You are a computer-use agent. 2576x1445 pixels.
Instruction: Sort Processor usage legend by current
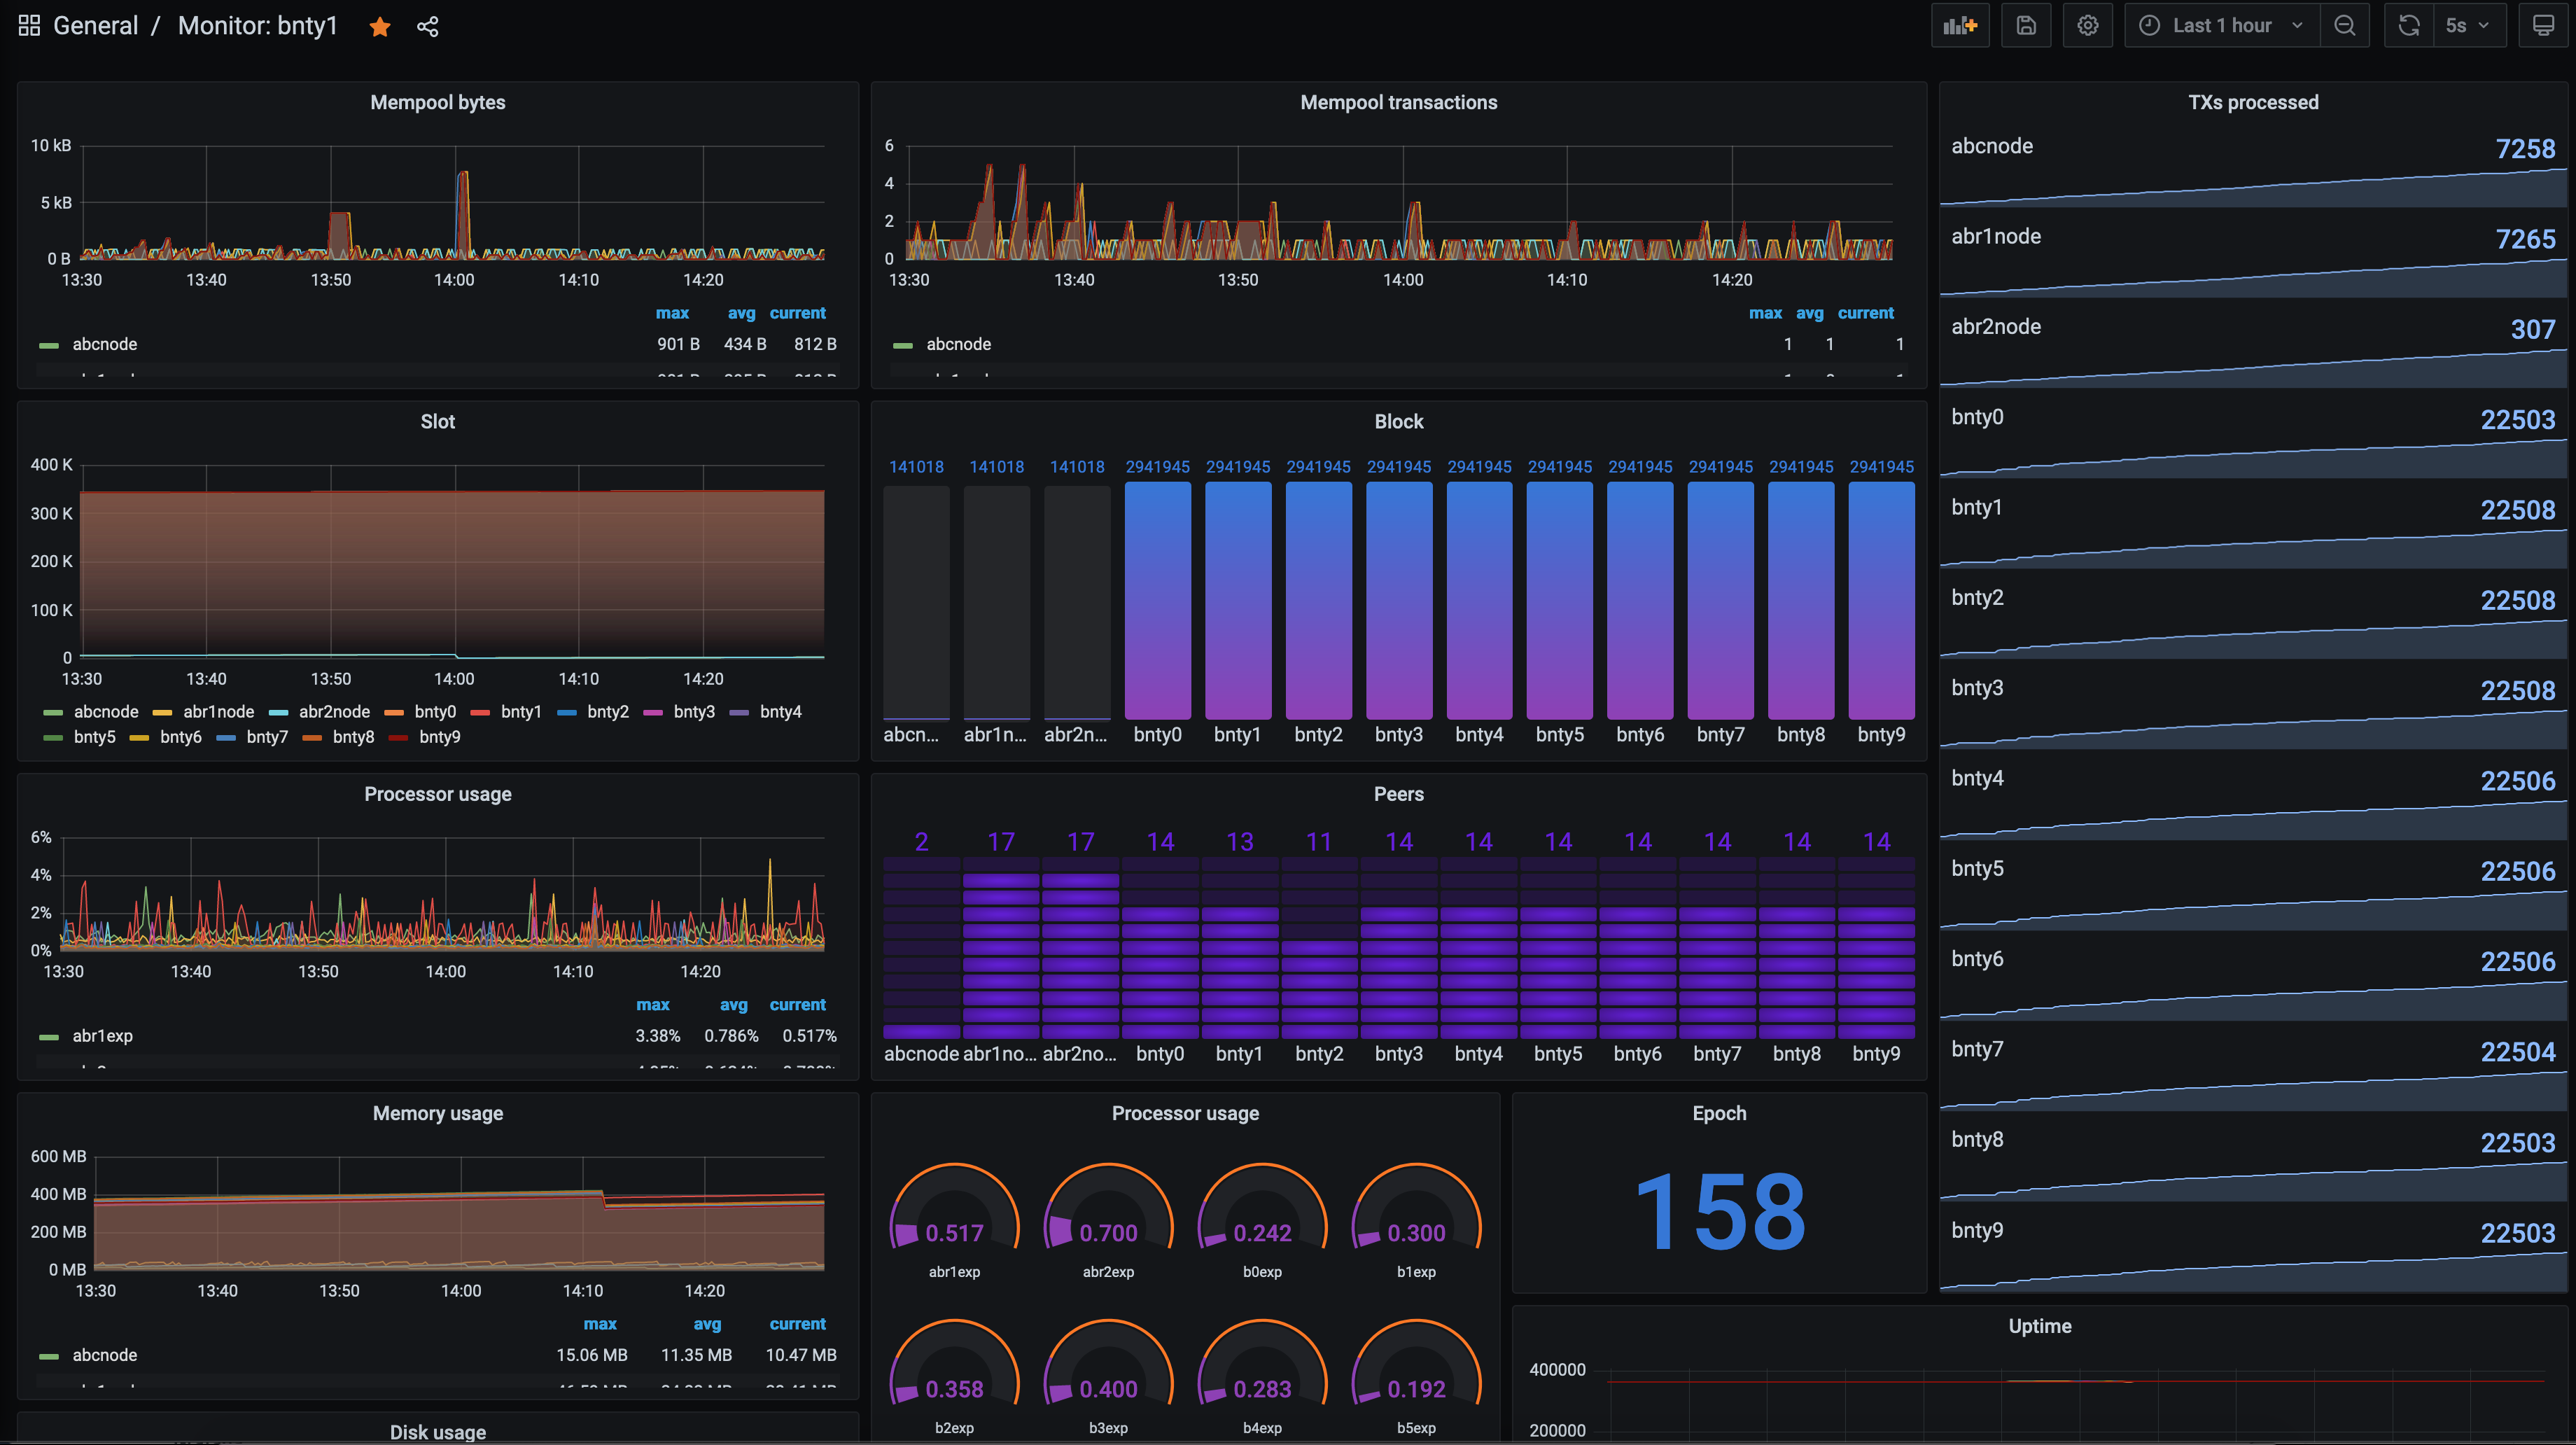[797, 1005]
